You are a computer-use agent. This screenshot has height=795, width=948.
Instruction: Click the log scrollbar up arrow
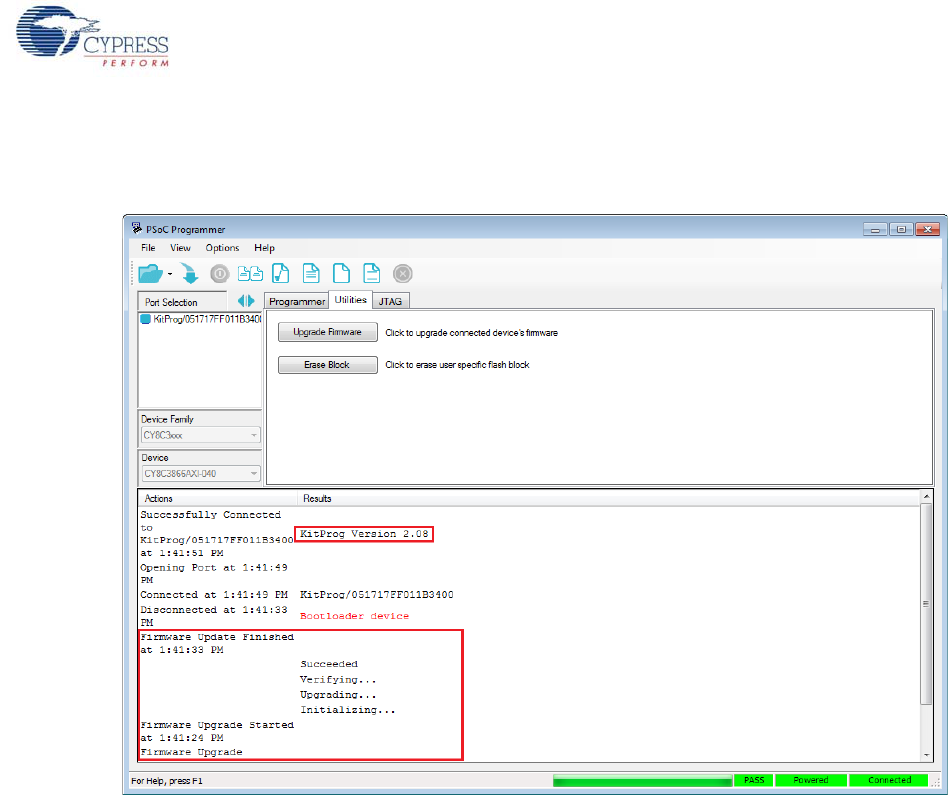point(926,496)
